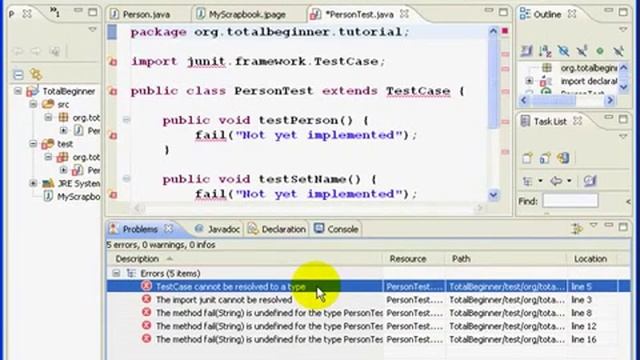Toggle Hide Local Types in Outline
The height and width of the screenshot is (360, 640).
point(618,51)
